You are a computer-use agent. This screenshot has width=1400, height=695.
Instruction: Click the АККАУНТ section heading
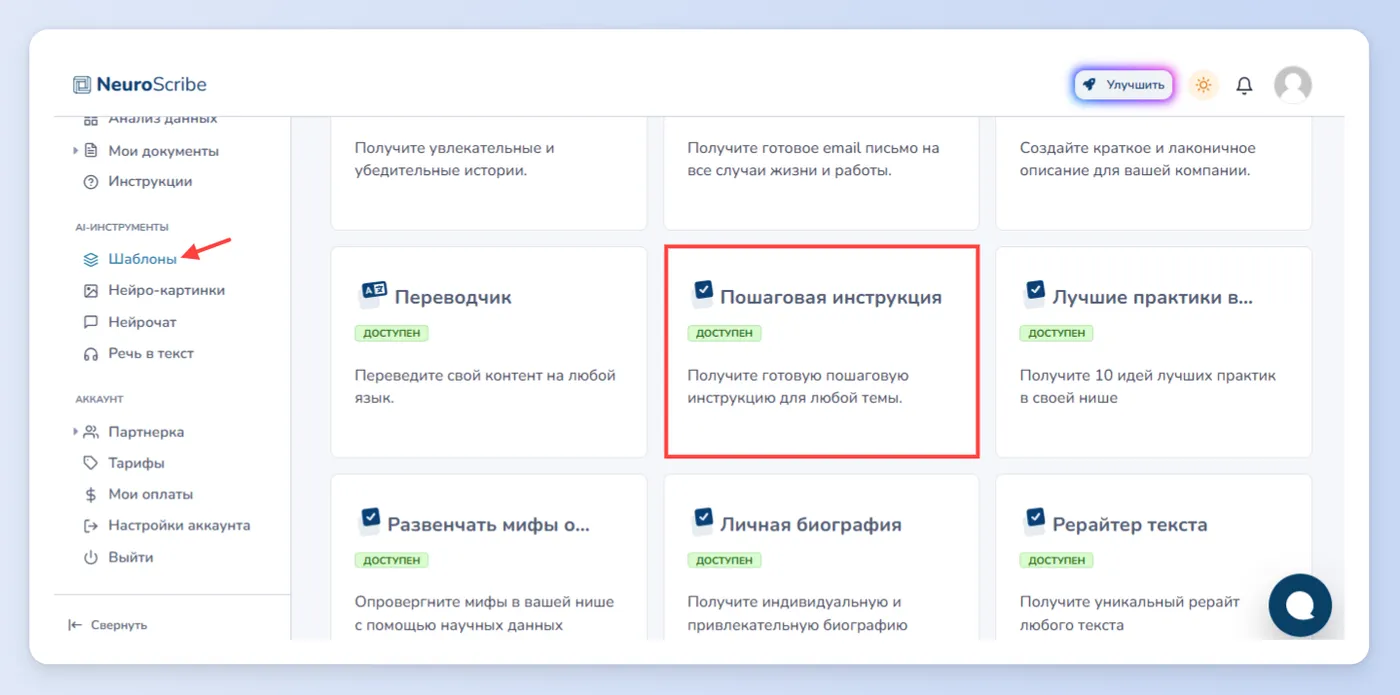[99, 399]
